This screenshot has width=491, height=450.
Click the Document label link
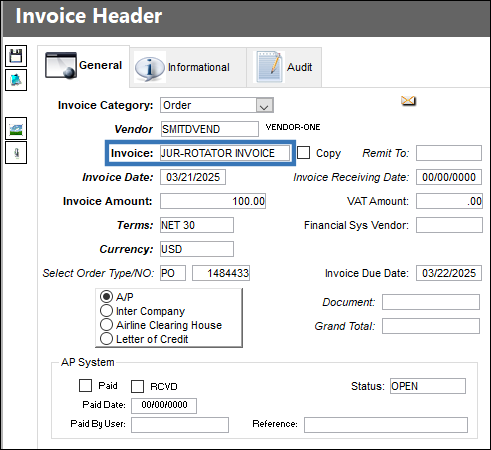coord(349,302)
